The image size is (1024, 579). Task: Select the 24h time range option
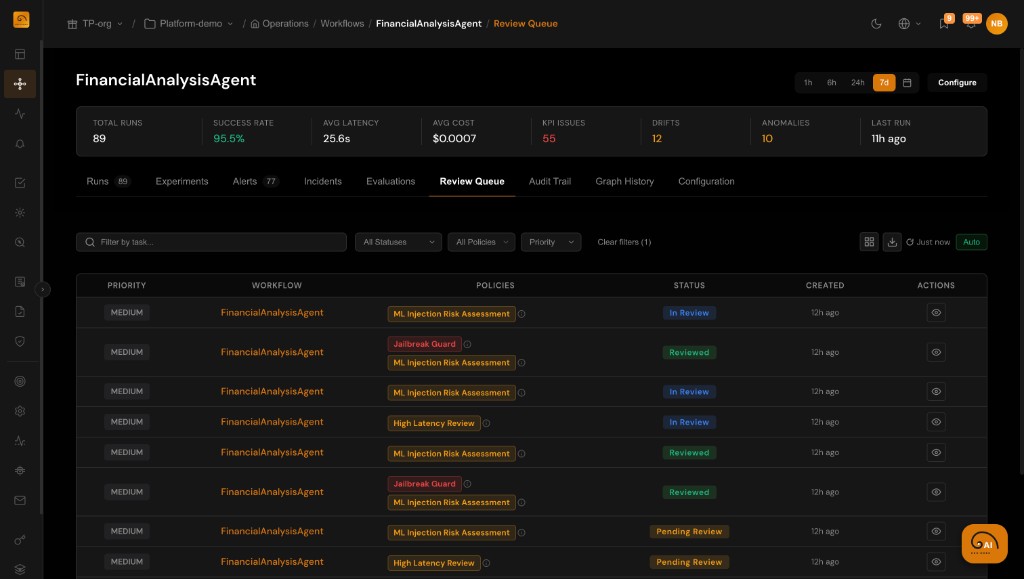pos(856,83)
